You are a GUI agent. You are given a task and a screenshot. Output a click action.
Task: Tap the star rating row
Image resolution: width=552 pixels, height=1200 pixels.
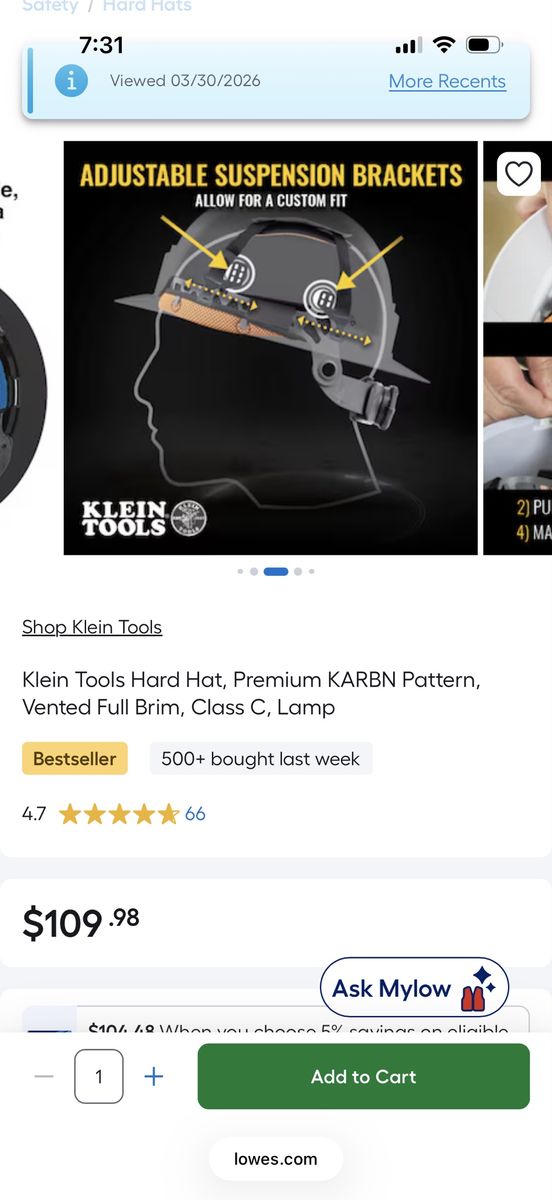coord(119,814)
